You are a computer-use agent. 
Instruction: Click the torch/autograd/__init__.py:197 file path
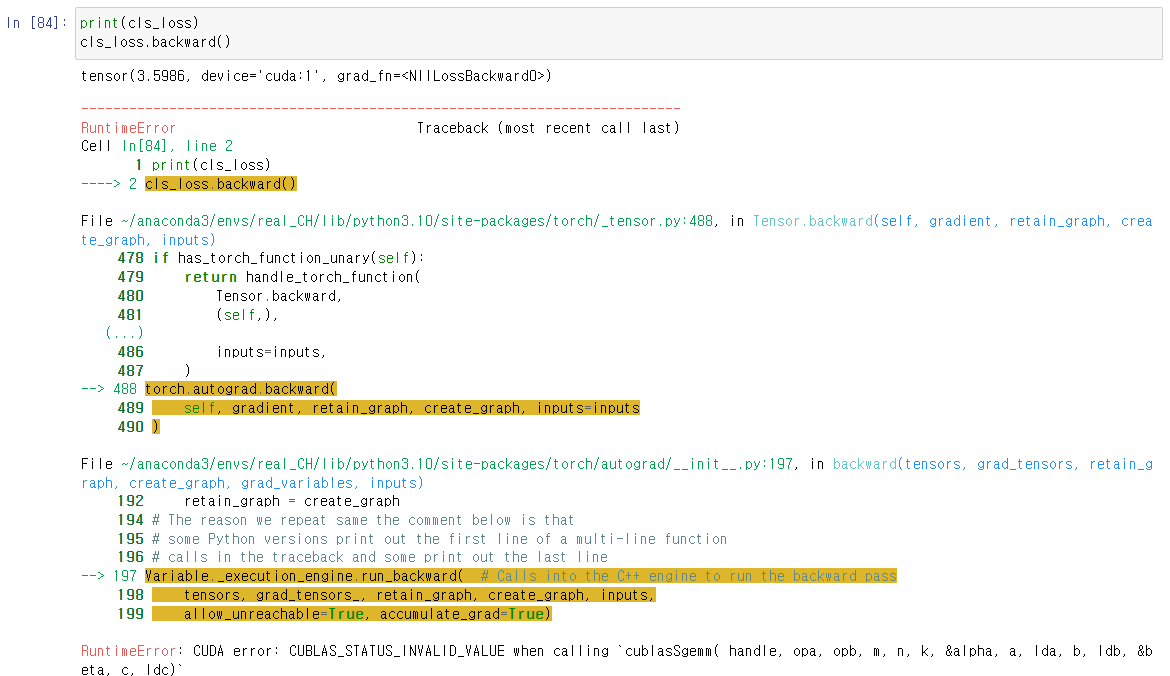point(457,464)
